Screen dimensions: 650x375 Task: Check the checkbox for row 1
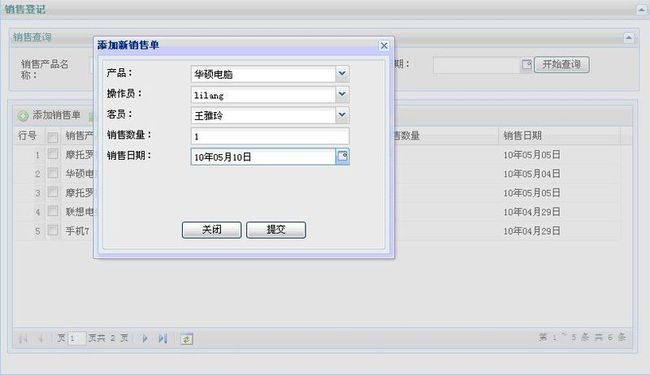point(53,154)
